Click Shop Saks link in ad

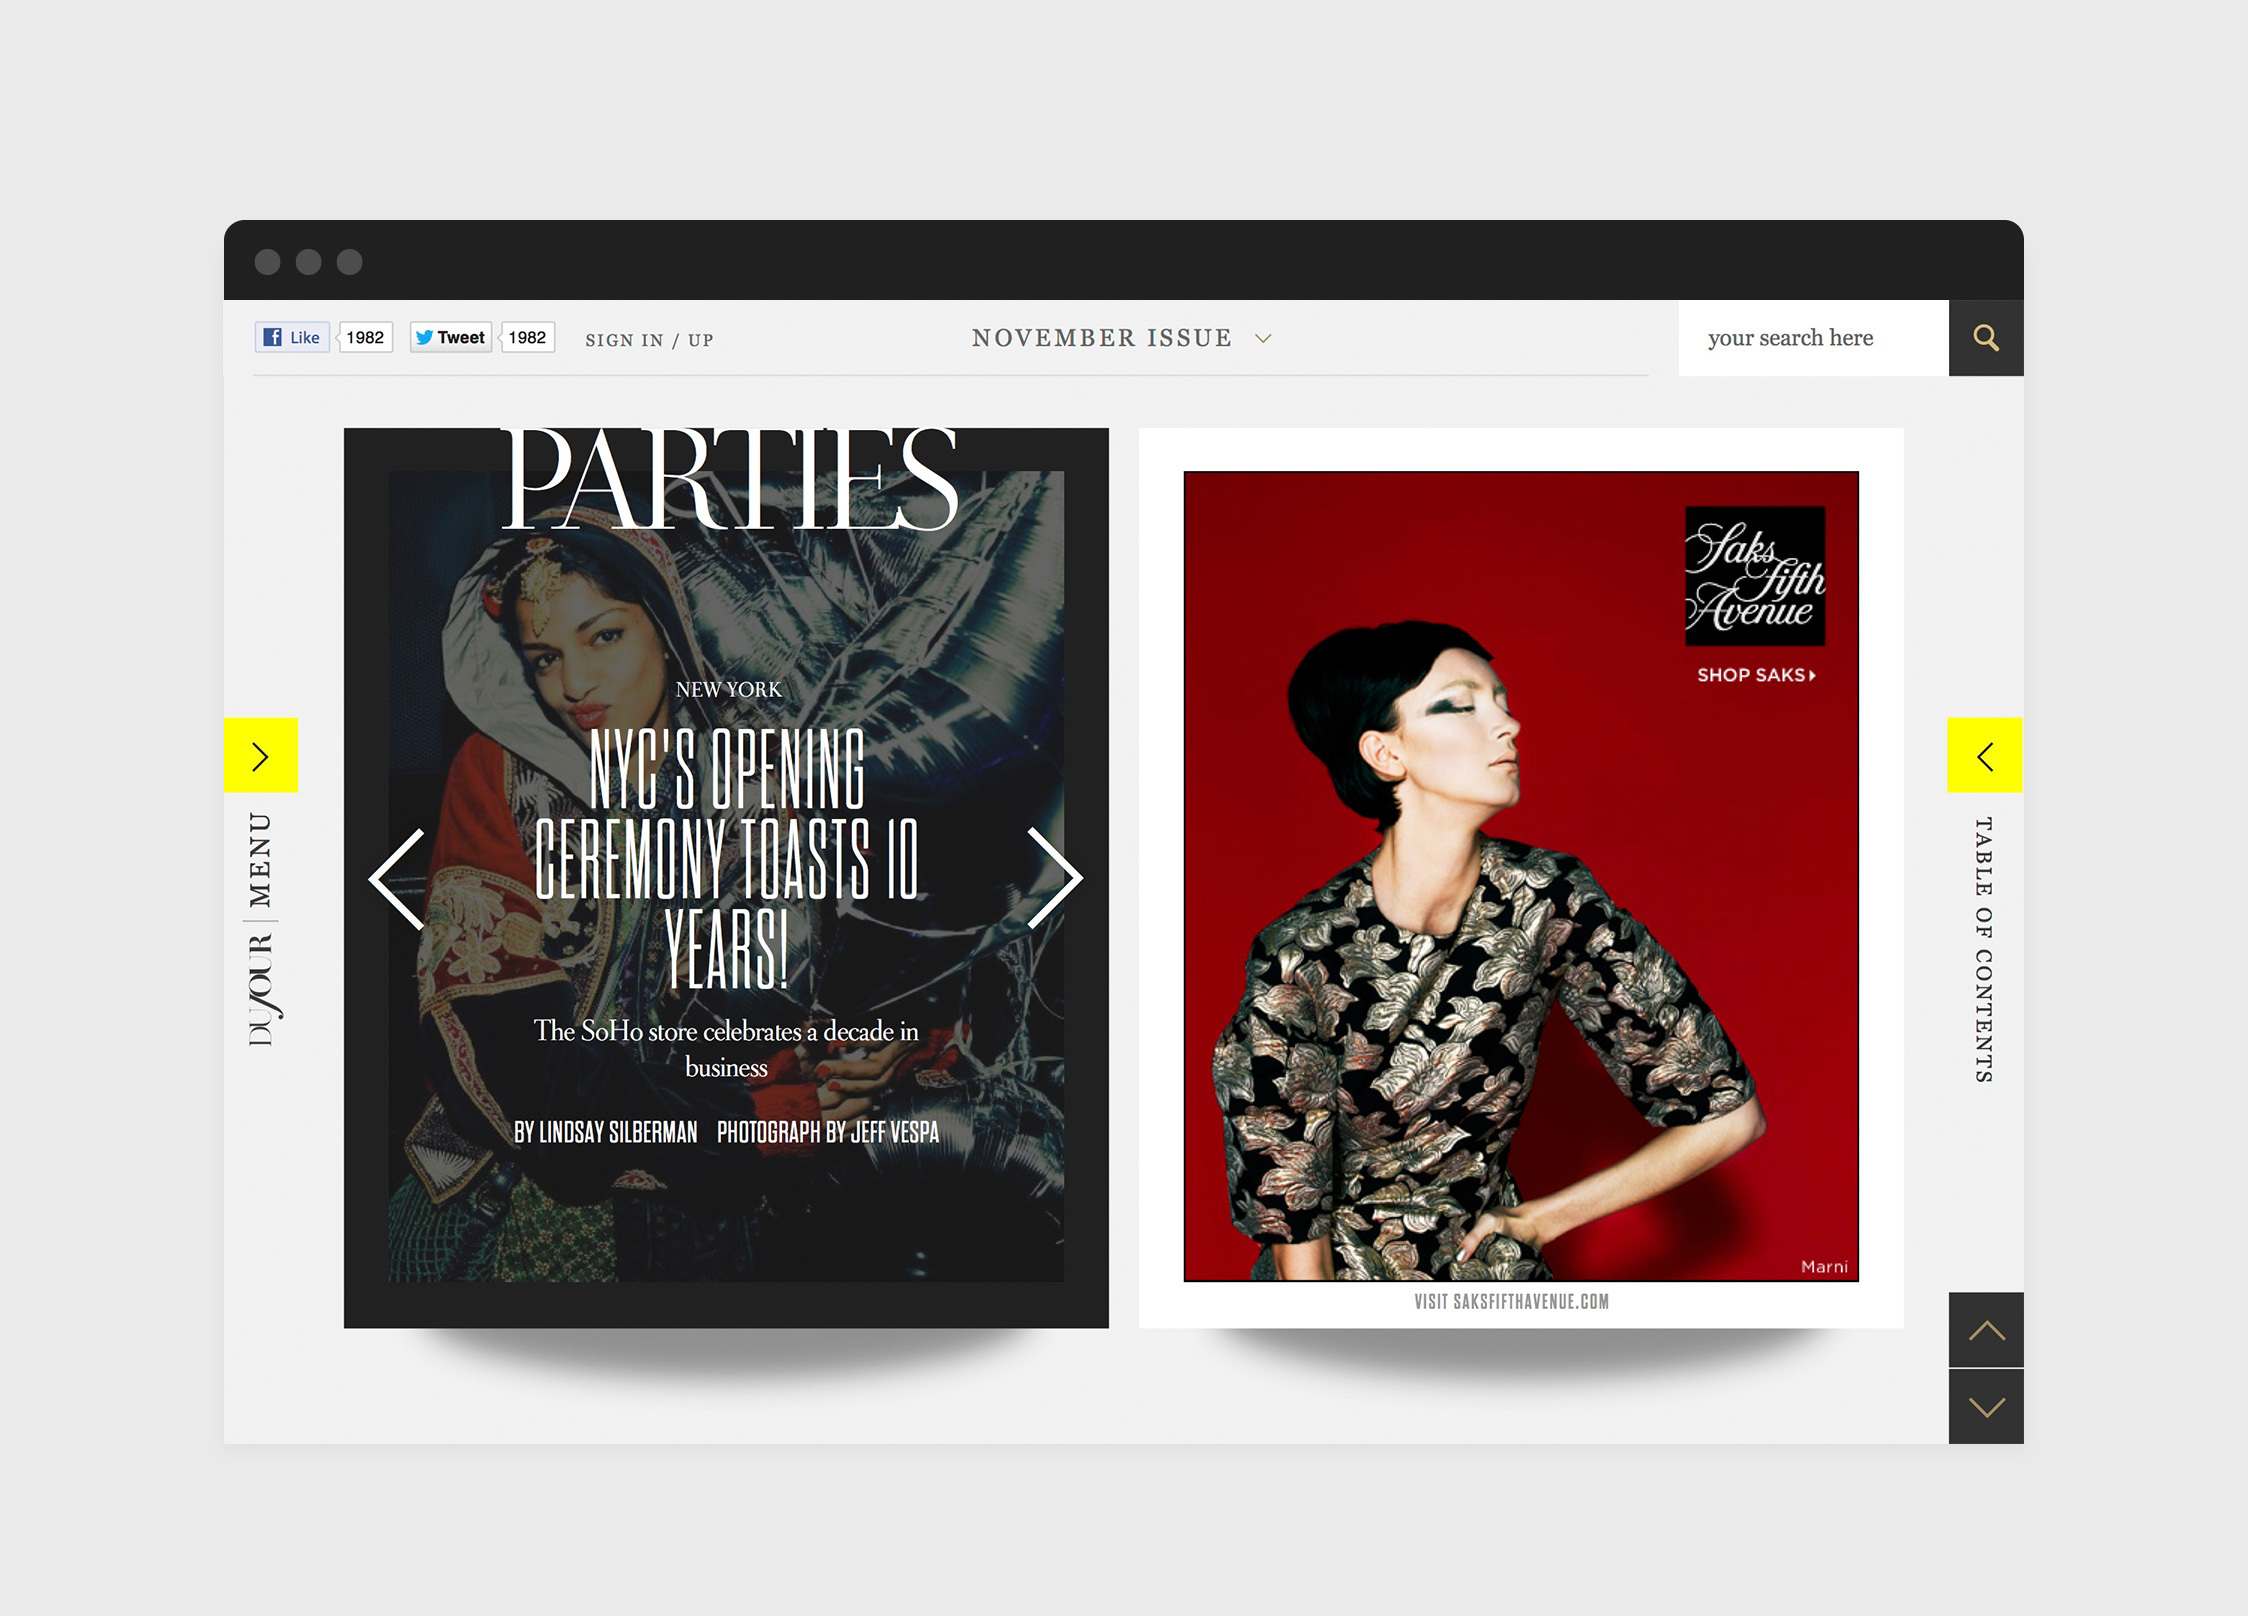(1755, 675)
